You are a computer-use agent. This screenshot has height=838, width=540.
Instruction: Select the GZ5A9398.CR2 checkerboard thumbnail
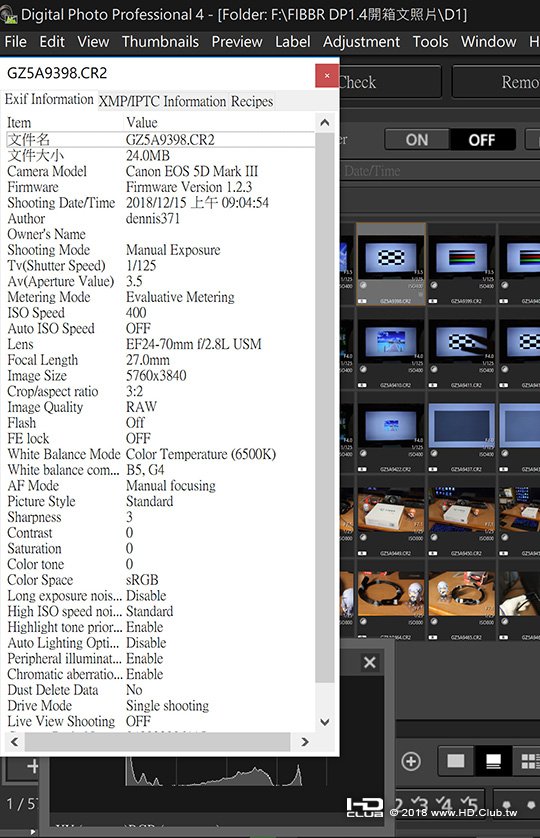[x=391, y=264]
